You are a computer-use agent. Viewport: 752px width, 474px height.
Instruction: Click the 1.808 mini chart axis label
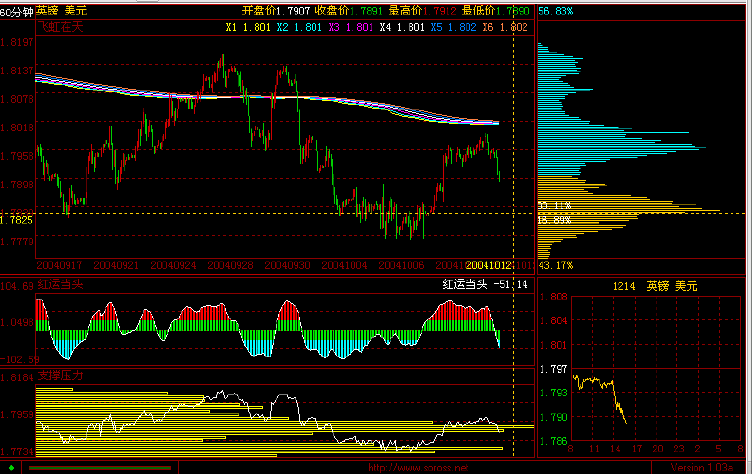(x=553, y=297)
